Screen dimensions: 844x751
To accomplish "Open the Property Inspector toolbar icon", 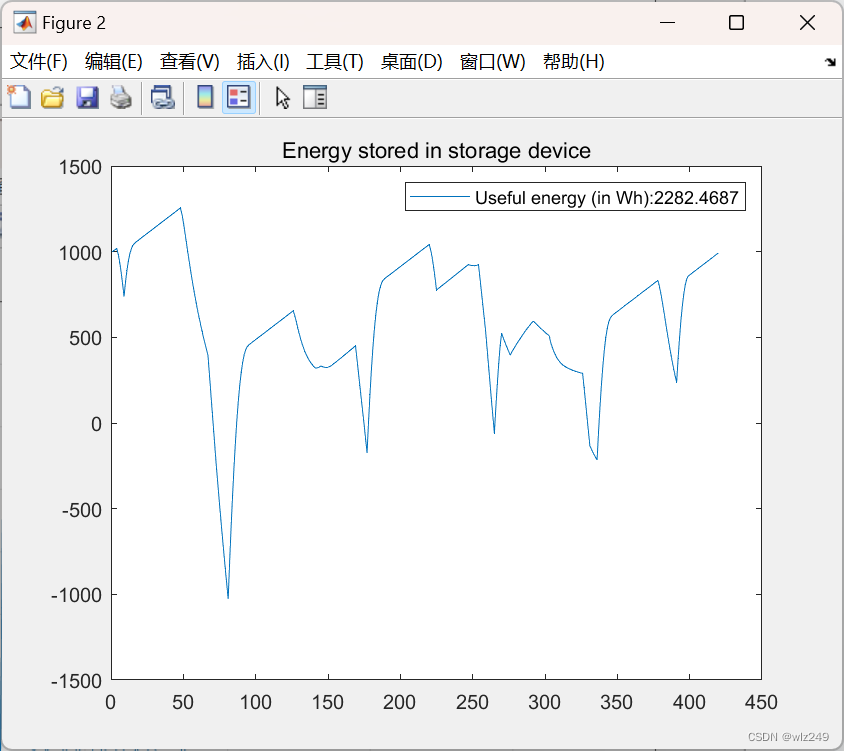I will point(315,97).
